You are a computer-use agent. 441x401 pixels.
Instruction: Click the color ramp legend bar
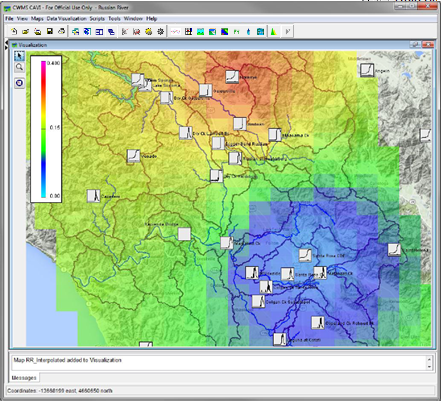click(x=43, y=129)
